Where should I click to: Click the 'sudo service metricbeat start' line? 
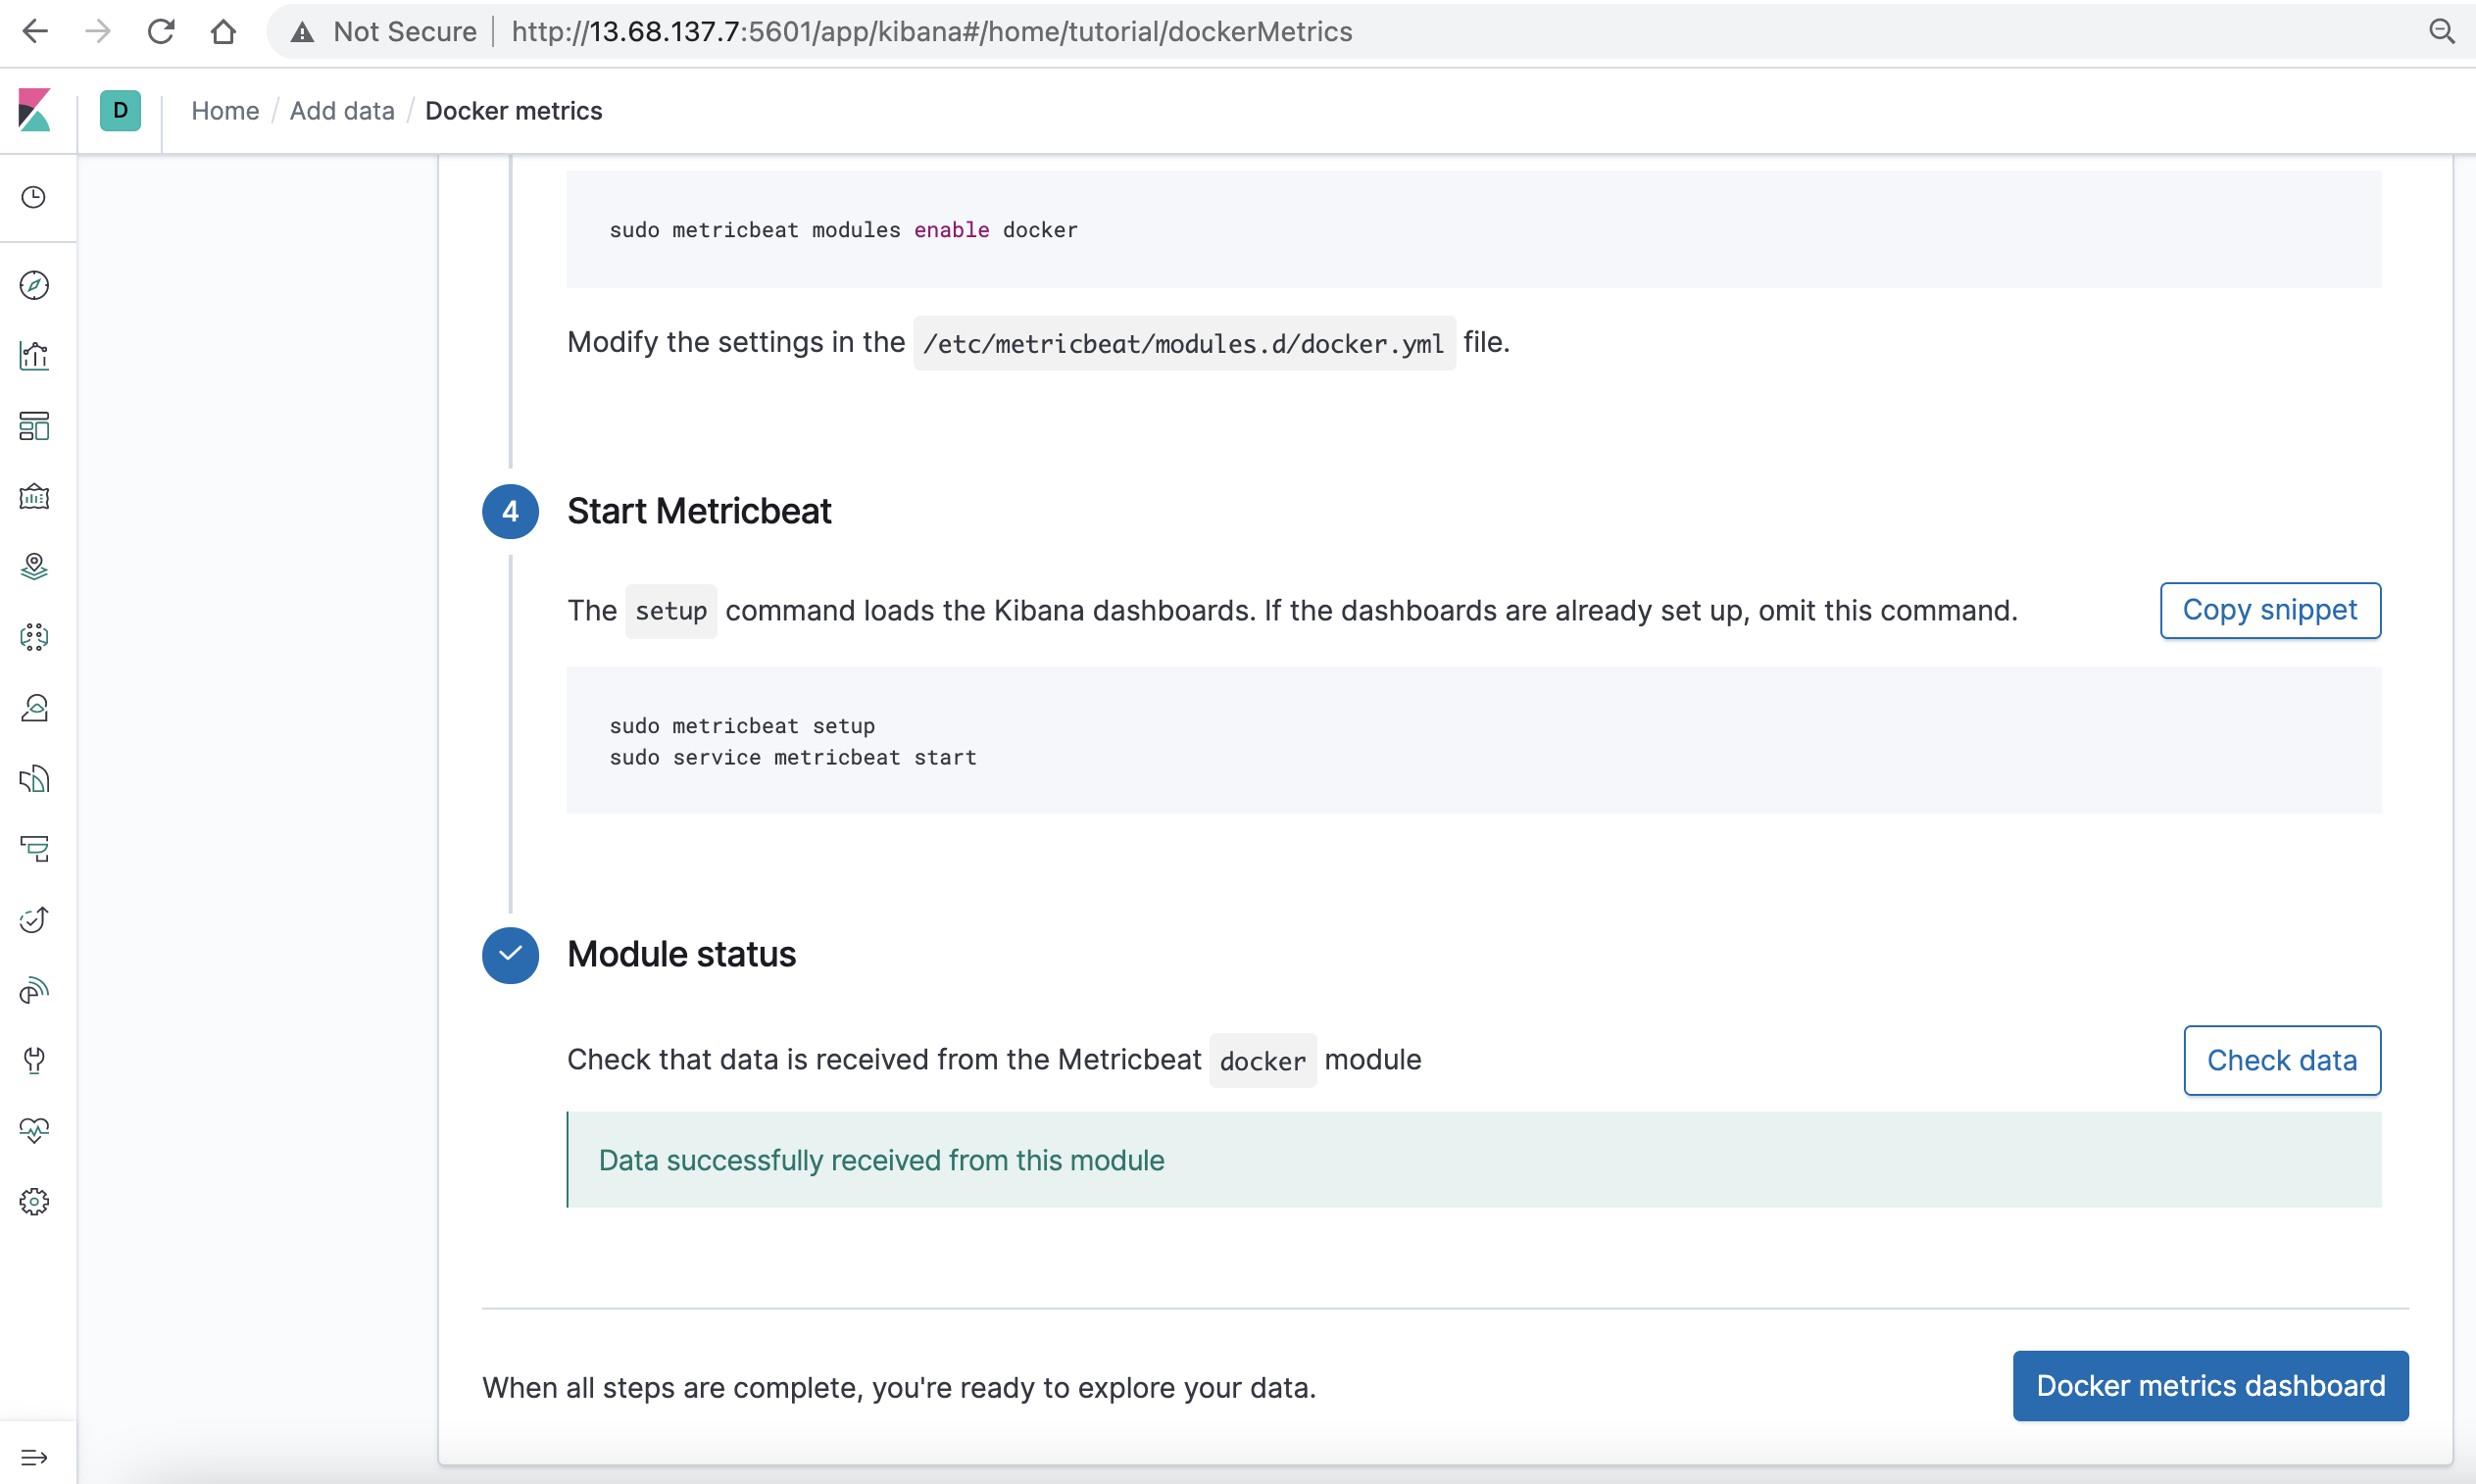pos(793,758)
